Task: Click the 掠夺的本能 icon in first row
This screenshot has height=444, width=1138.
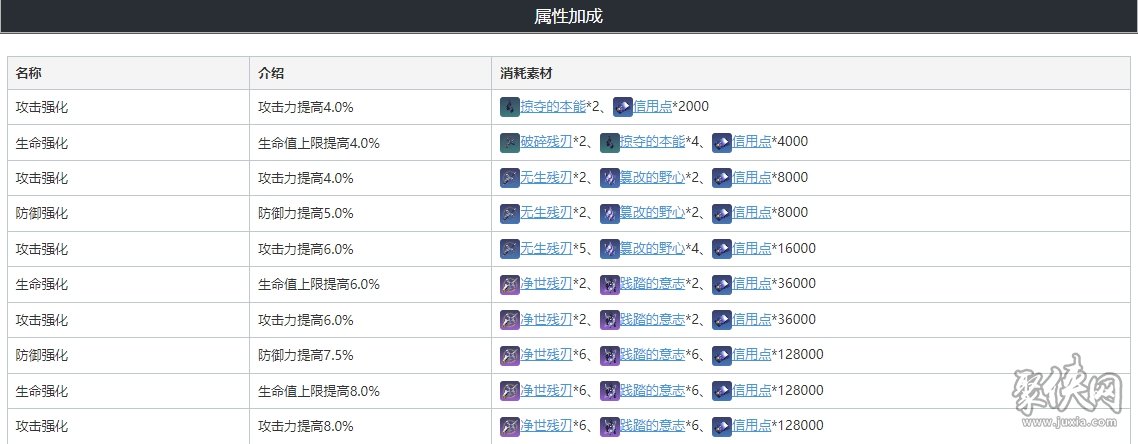Action: pyautogui.click(x=509, y=107)
